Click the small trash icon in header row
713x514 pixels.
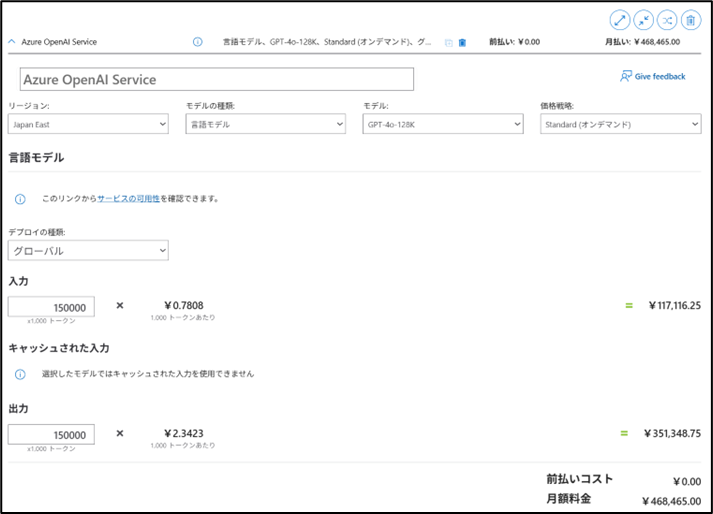pyautogui.click(x=462, y=43)
